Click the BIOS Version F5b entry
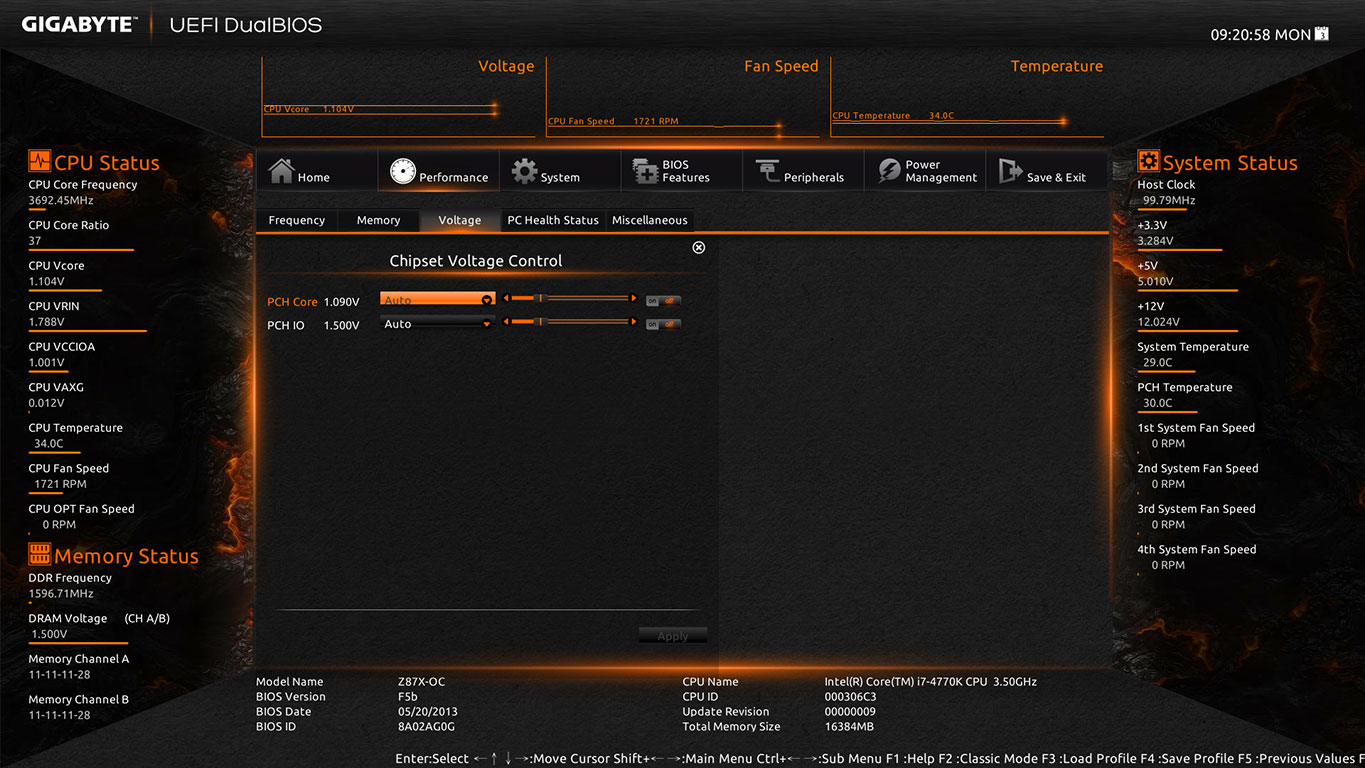 [408, 697]
